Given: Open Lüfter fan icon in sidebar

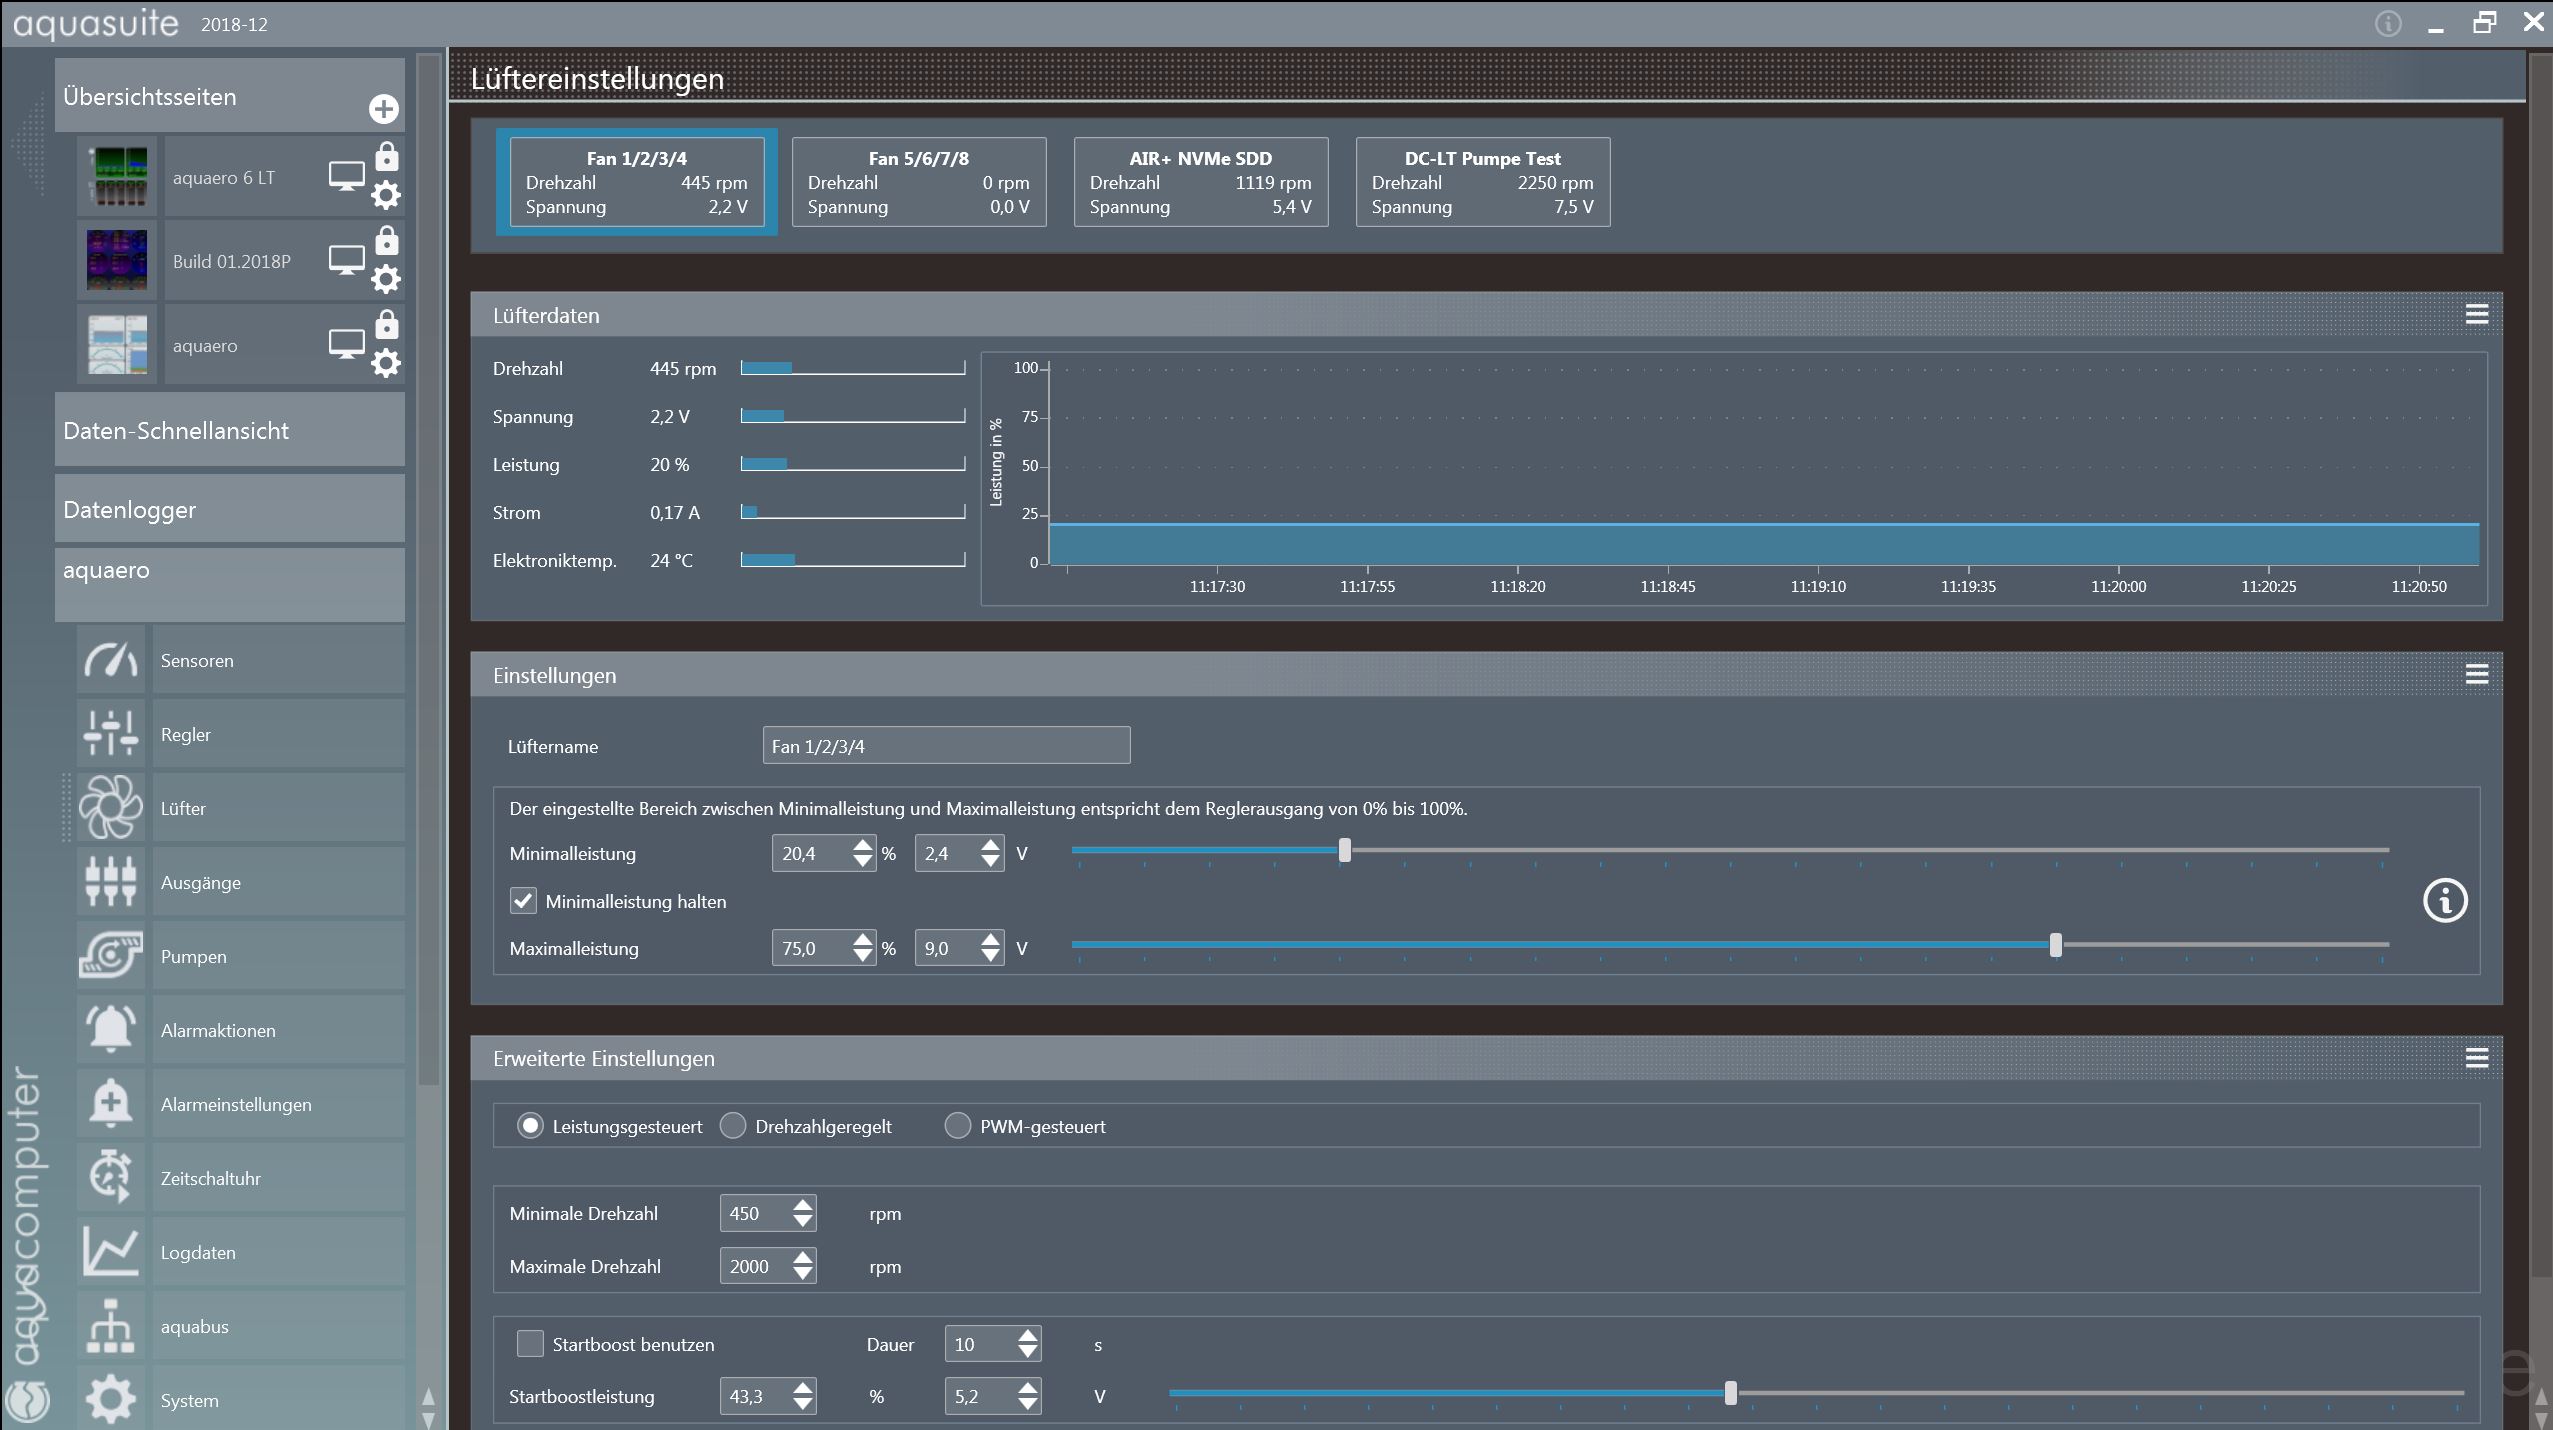Looking at the screenshot, I should click(111, 808).
